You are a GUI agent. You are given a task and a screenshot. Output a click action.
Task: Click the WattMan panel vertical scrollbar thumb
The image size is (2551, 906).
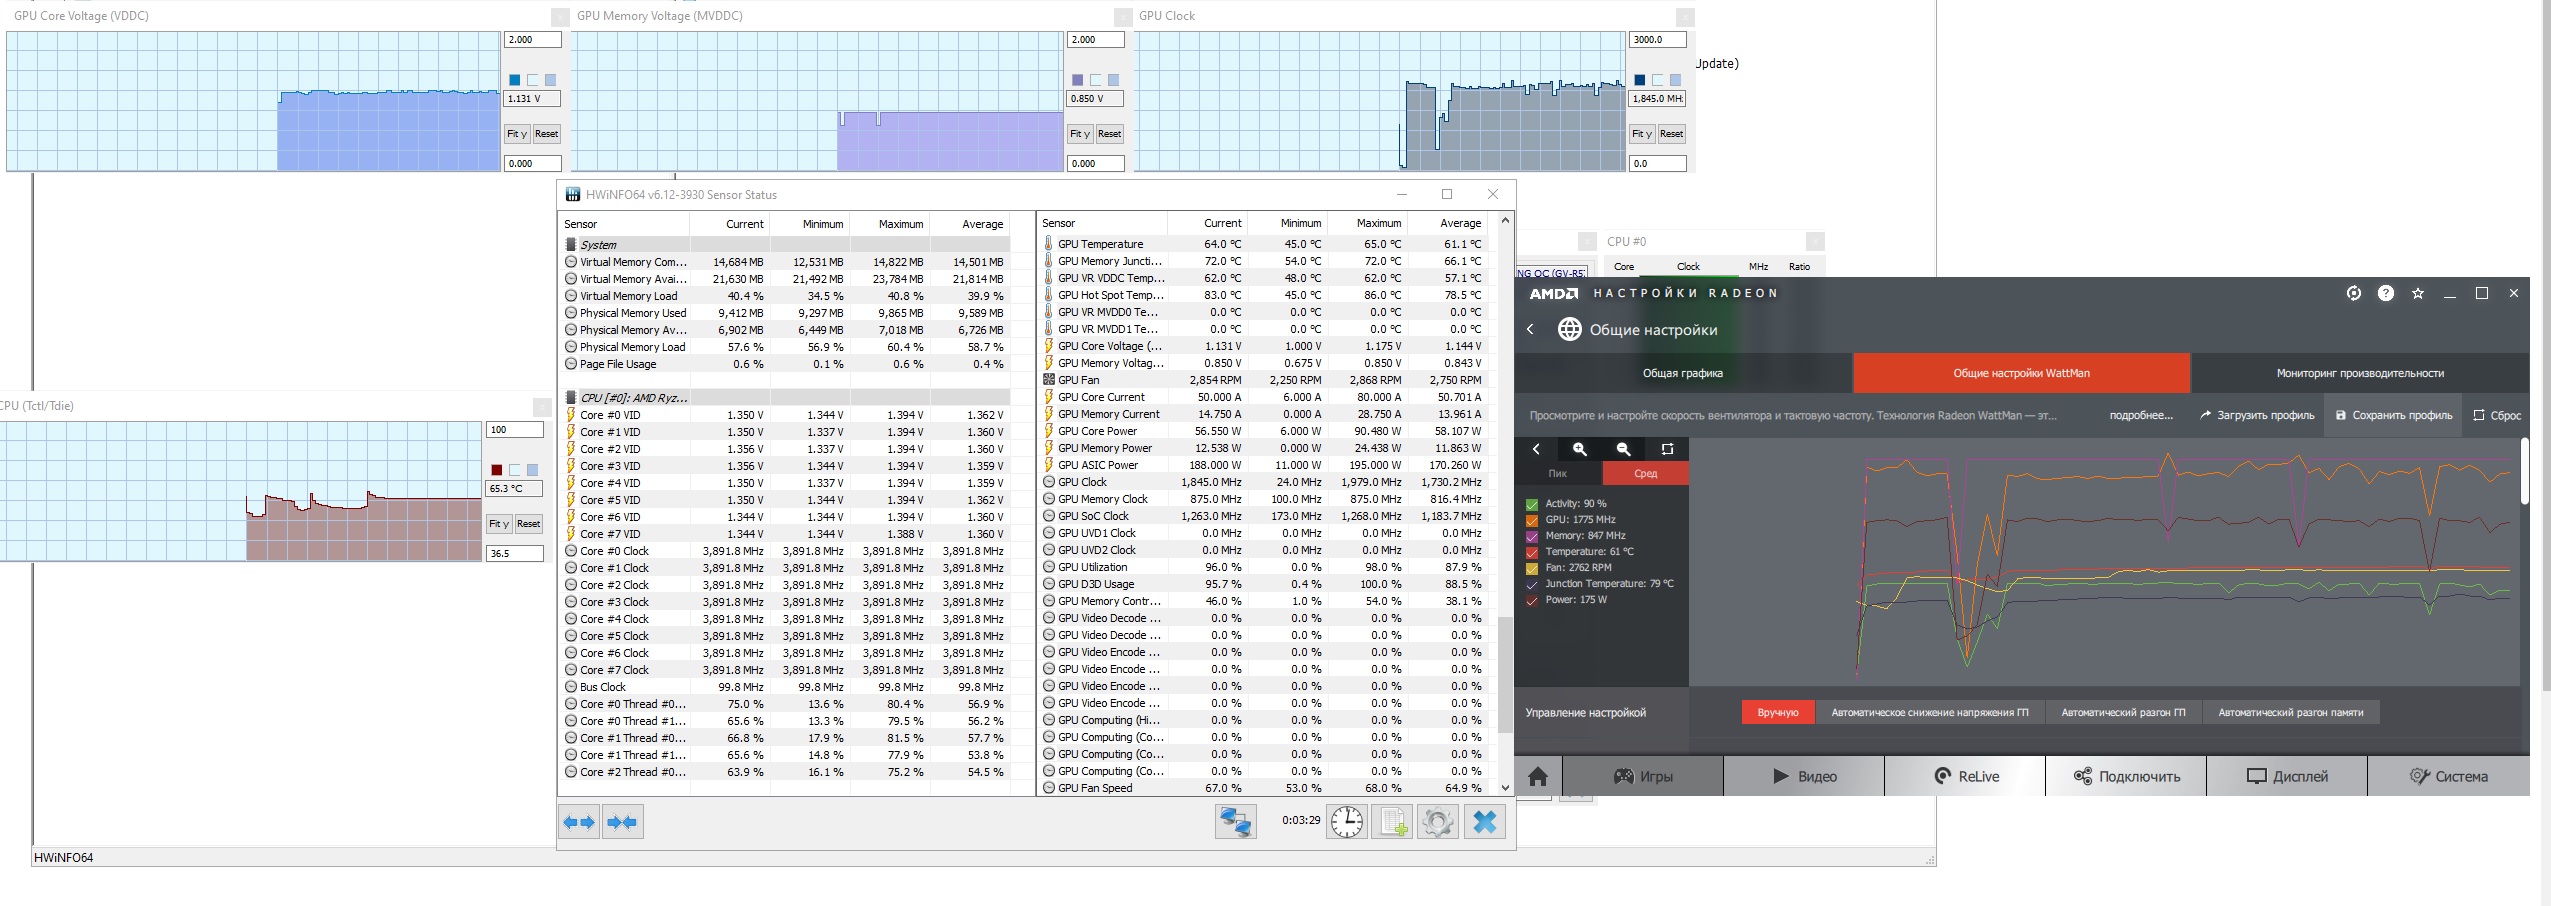2524,470
